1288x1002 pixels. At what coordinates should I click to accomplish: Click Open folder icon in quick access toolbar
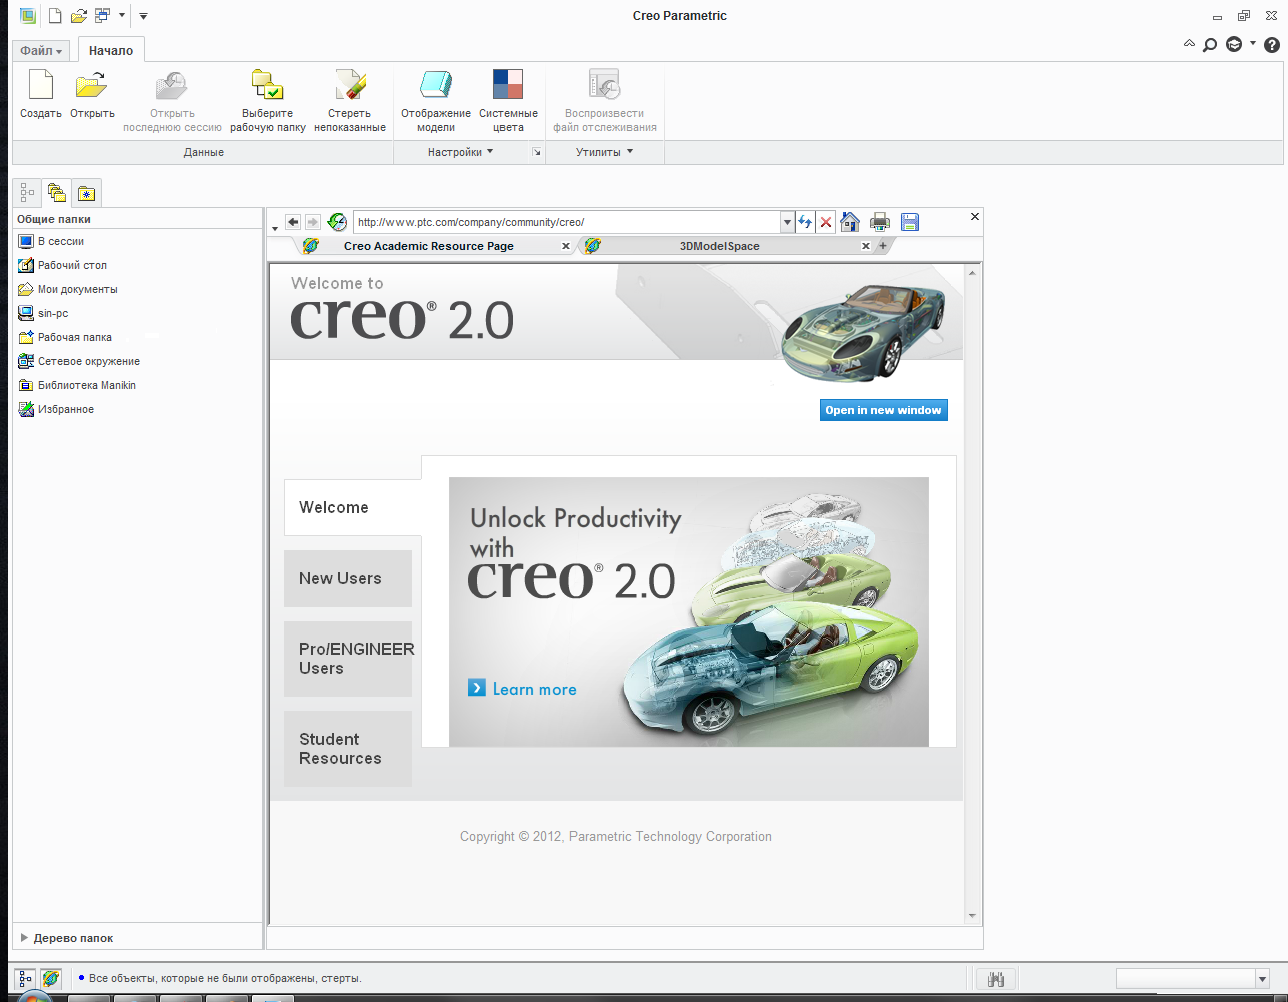click(78, 16)
